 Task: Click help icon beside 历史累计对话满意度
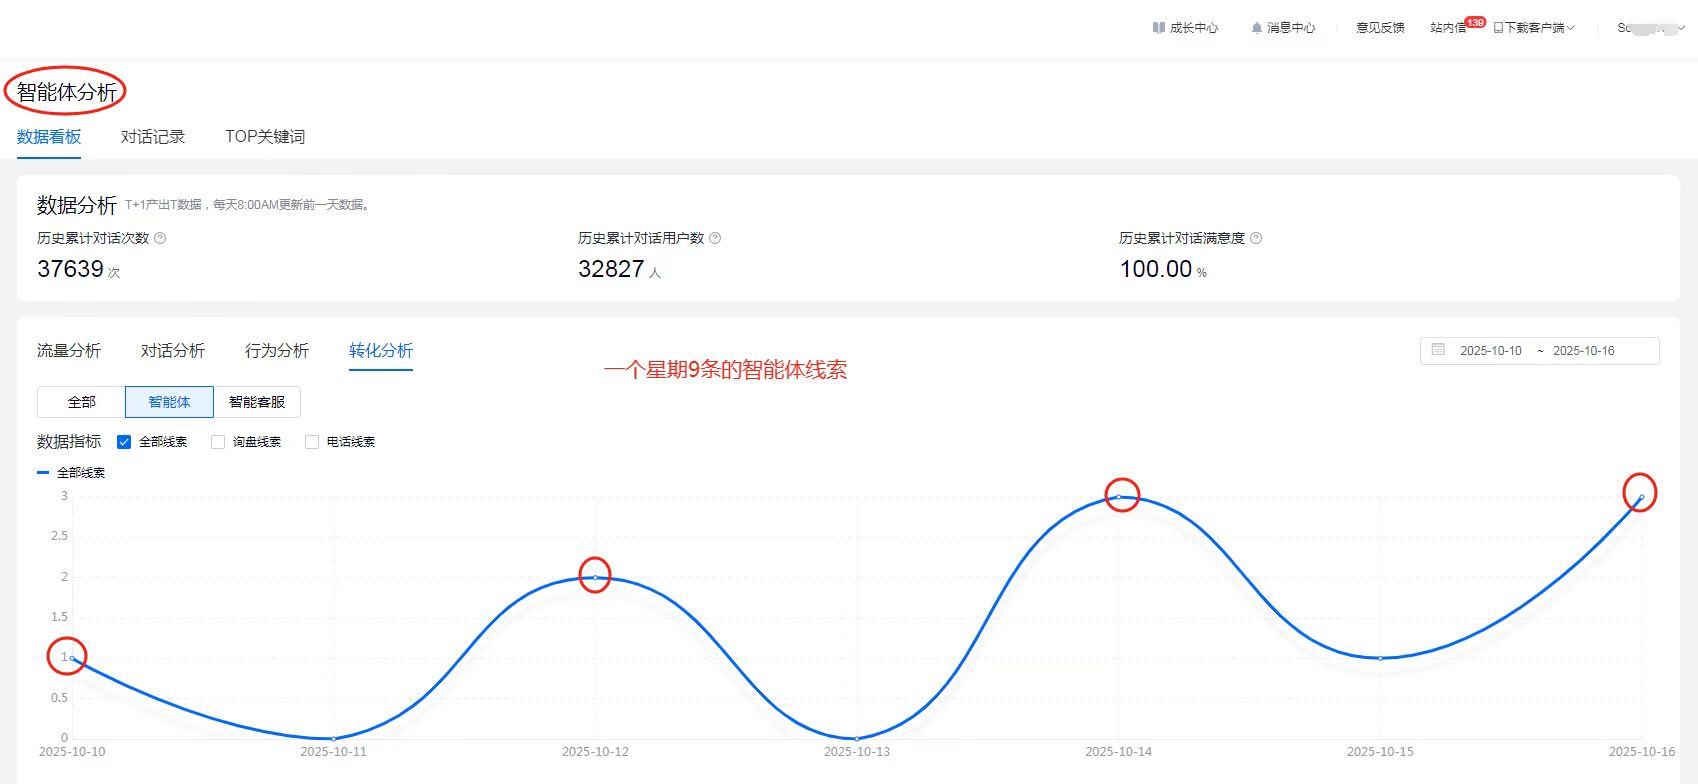click(1256, 238)
